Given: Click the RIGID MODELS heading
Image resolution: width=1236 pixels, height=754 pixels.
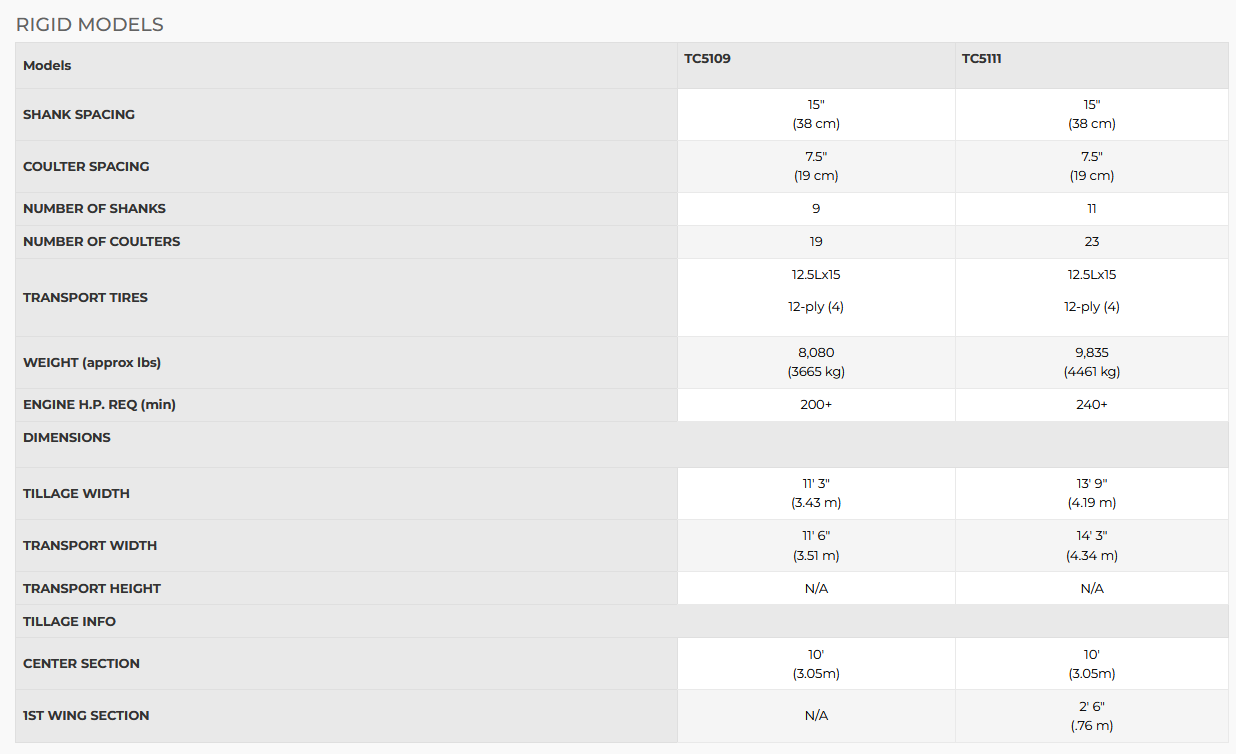Looking at the screenshot, I should [90, 25].
